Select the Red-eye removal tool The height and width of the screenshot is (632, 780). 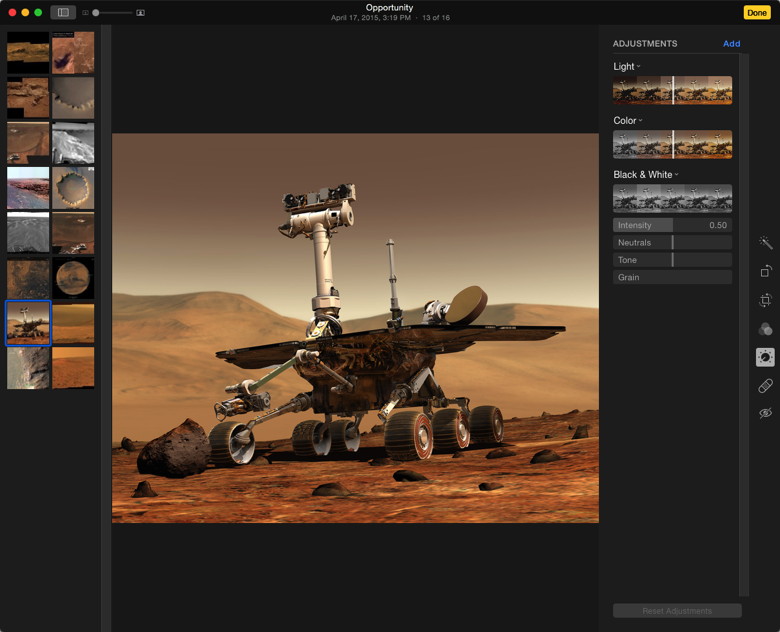point(765,413)
